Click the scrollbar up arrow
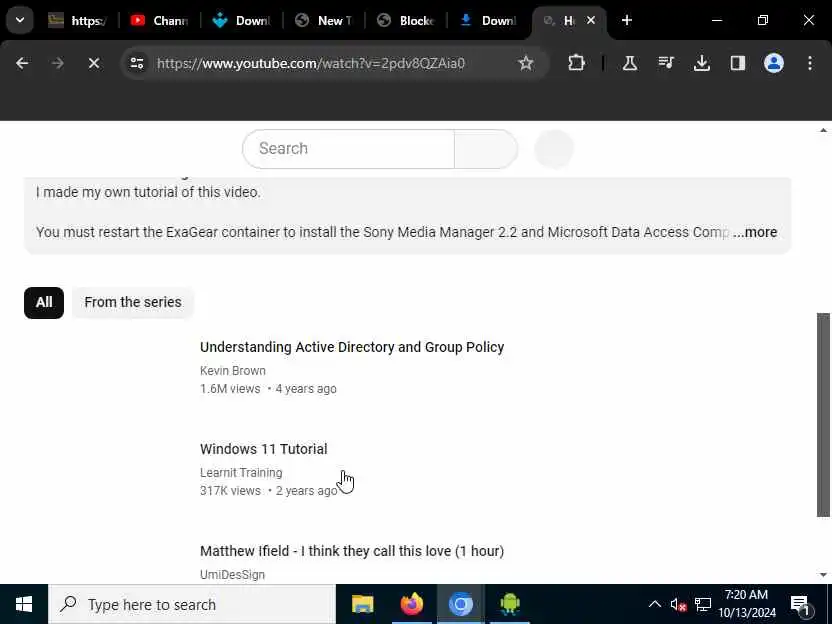 coord(823,131)
